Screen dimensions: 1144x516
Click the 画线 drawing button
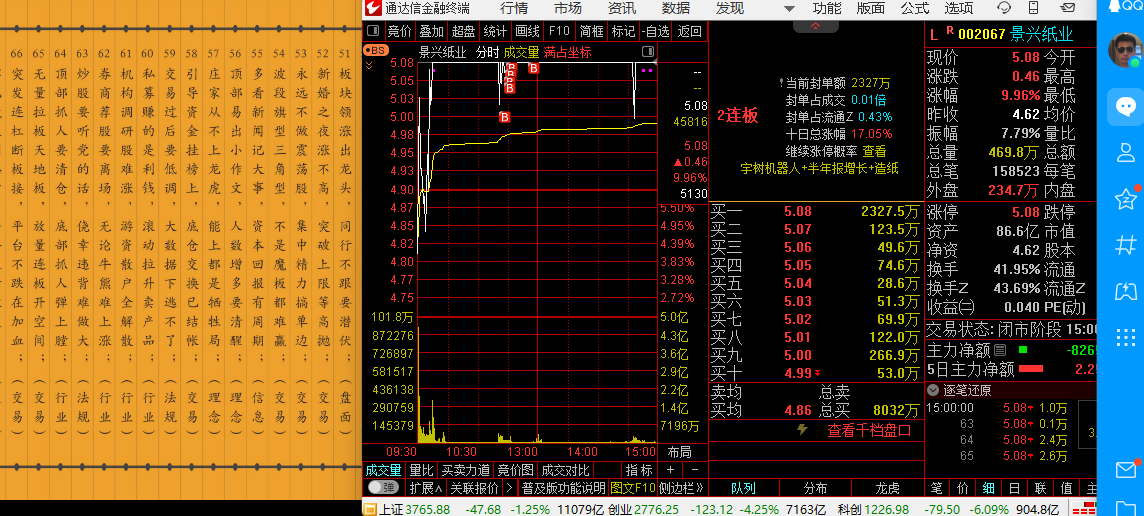(527, 31)
